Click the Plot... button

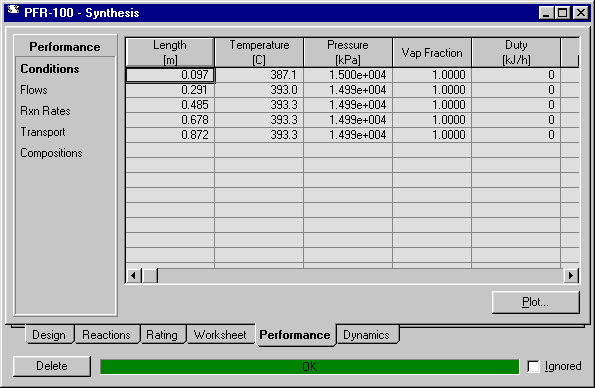[x=535, y=302]
